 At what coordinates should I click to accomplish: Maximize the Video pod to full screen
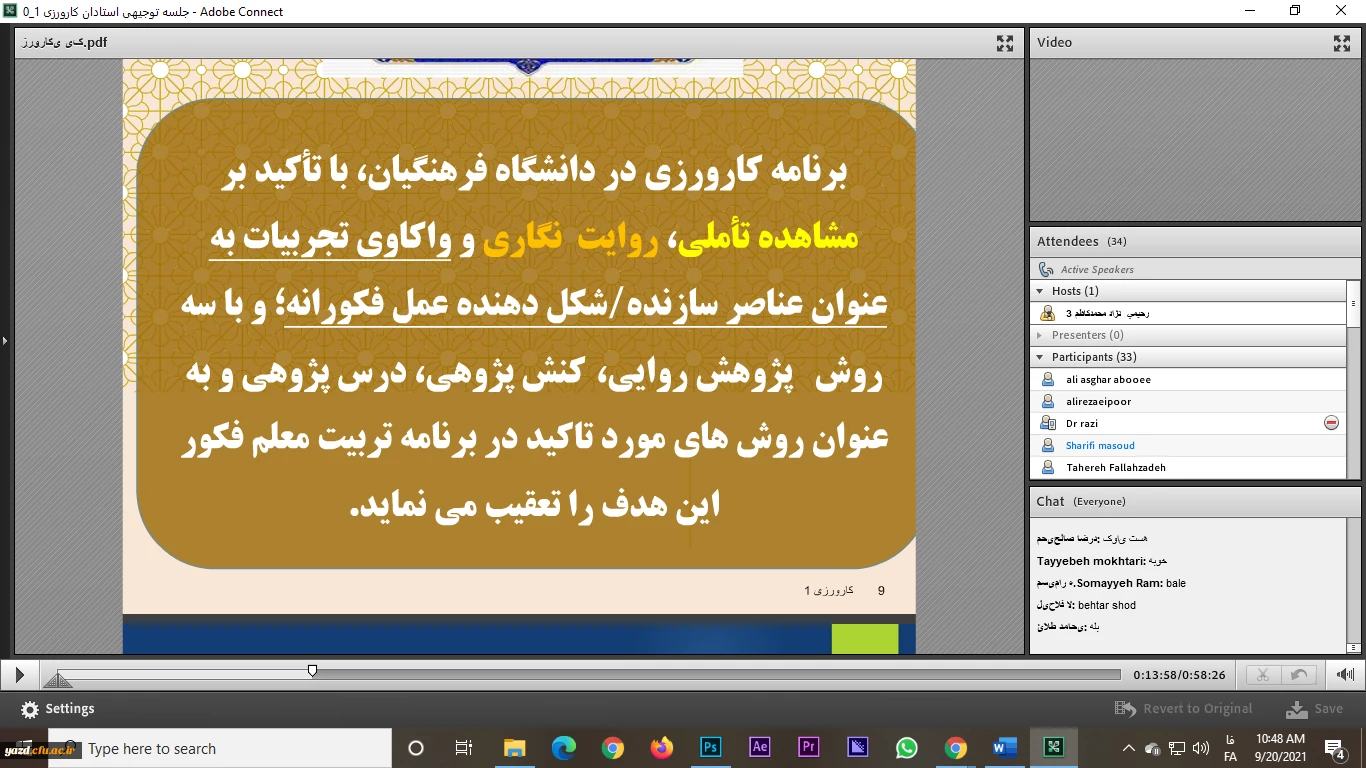coord(1341,43)
